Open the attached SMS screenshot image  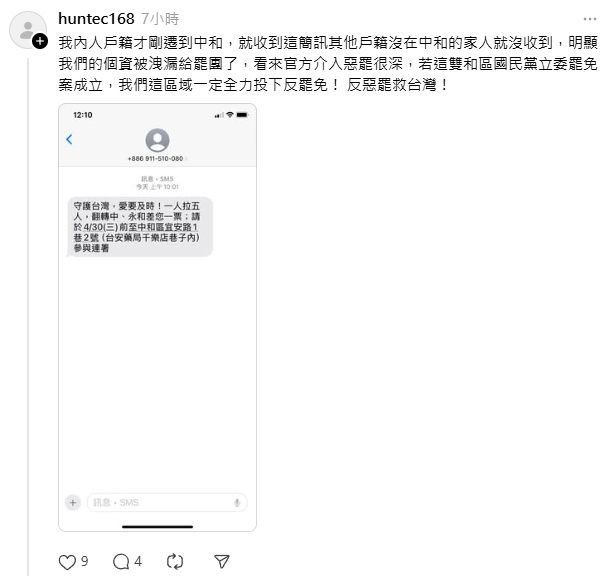click(158, 317)
